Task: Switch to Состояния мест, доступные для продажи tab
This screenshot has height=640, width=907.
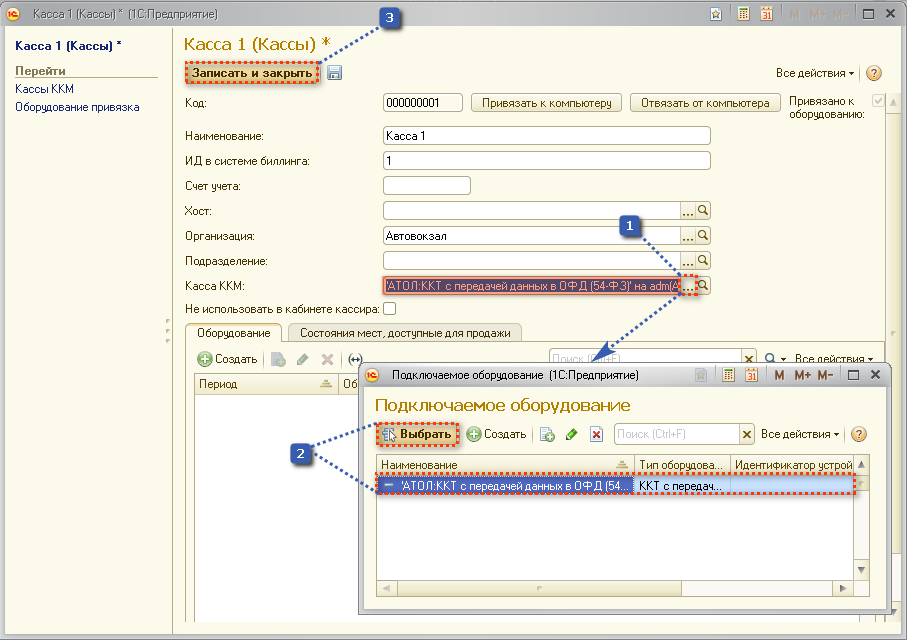Action: (x=404, y=333)
